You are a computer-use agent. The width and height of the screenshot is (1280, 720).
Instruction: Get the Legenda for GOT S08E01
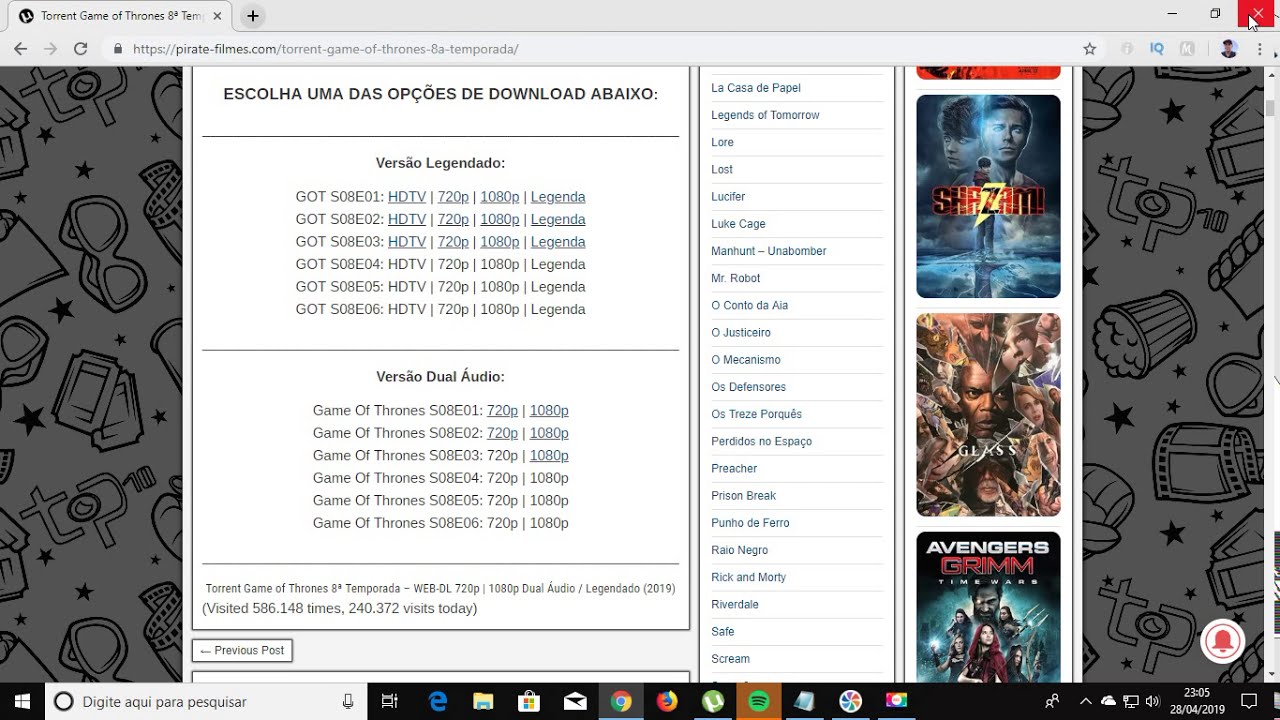(x=558, y=197)
